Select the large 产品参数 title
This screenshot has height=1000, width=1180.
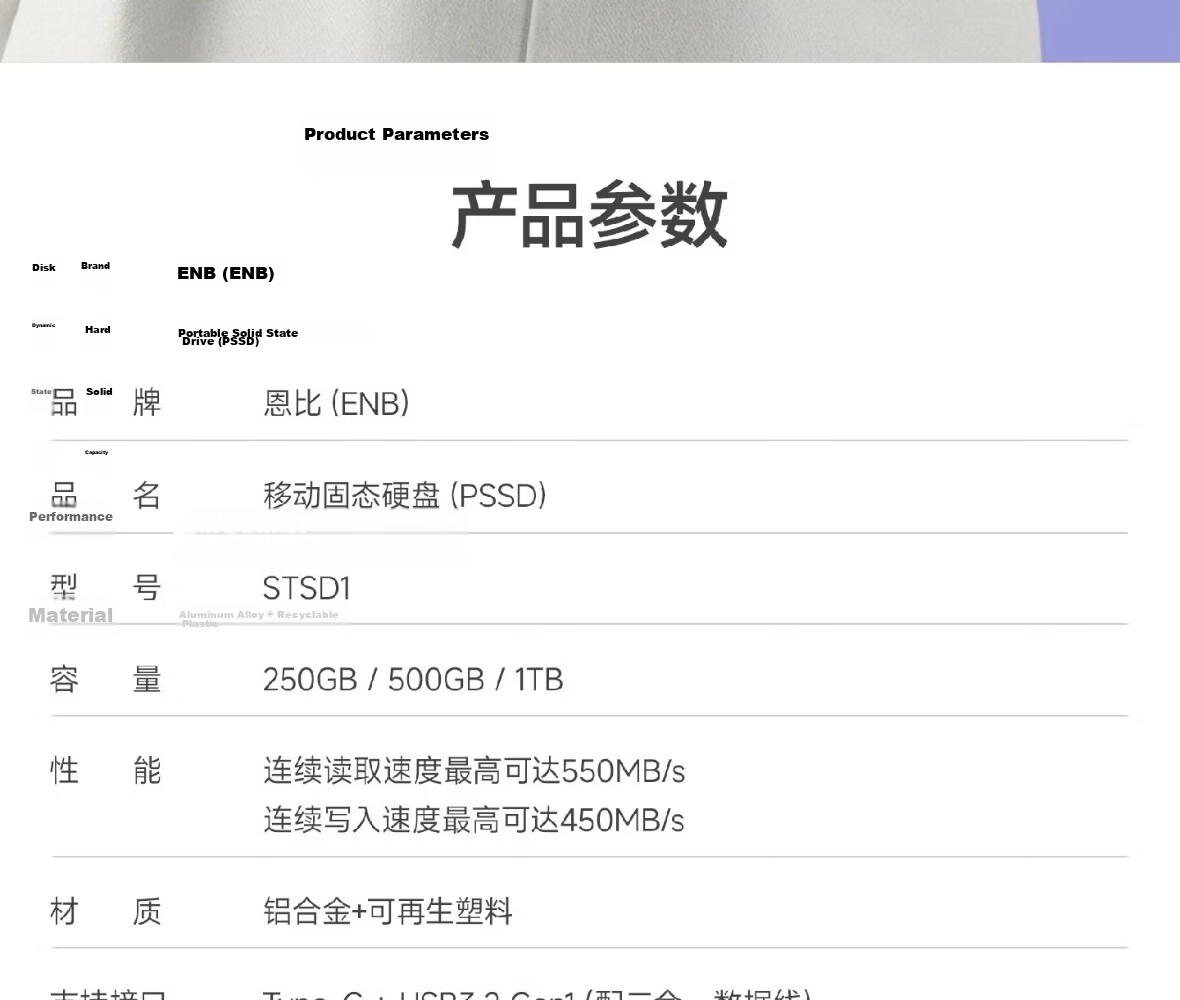589,215
